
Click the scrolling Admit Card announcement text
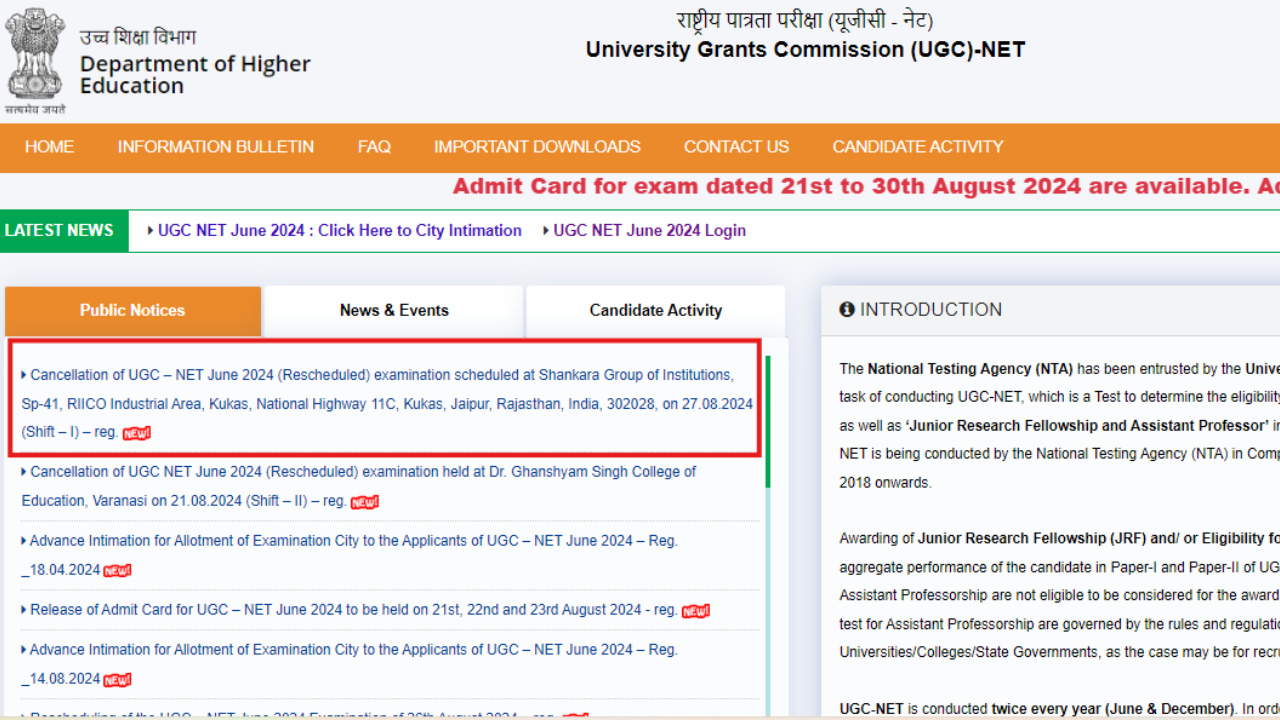coord(866,187)
